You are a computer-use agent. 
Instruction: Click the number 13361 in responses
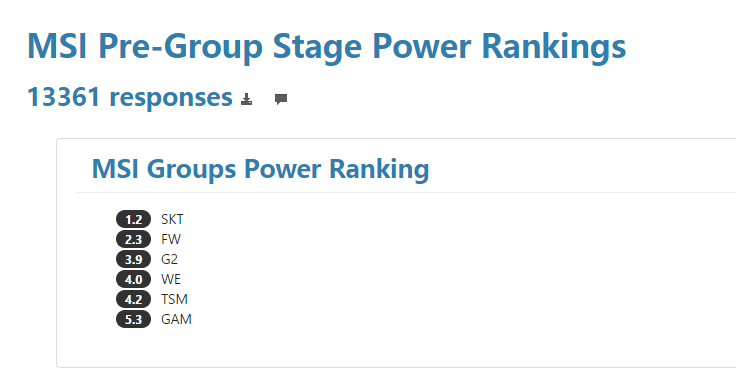[64, 97]
